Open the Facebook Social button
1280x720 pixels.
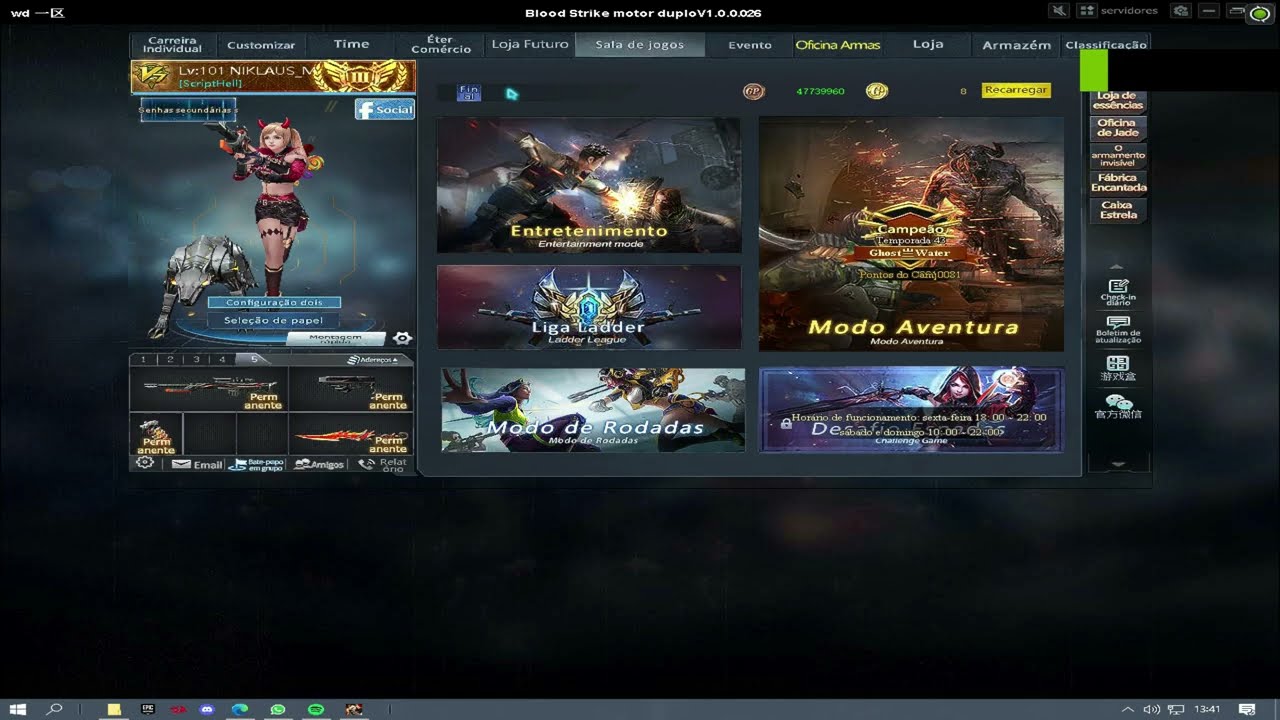(385, 109)
